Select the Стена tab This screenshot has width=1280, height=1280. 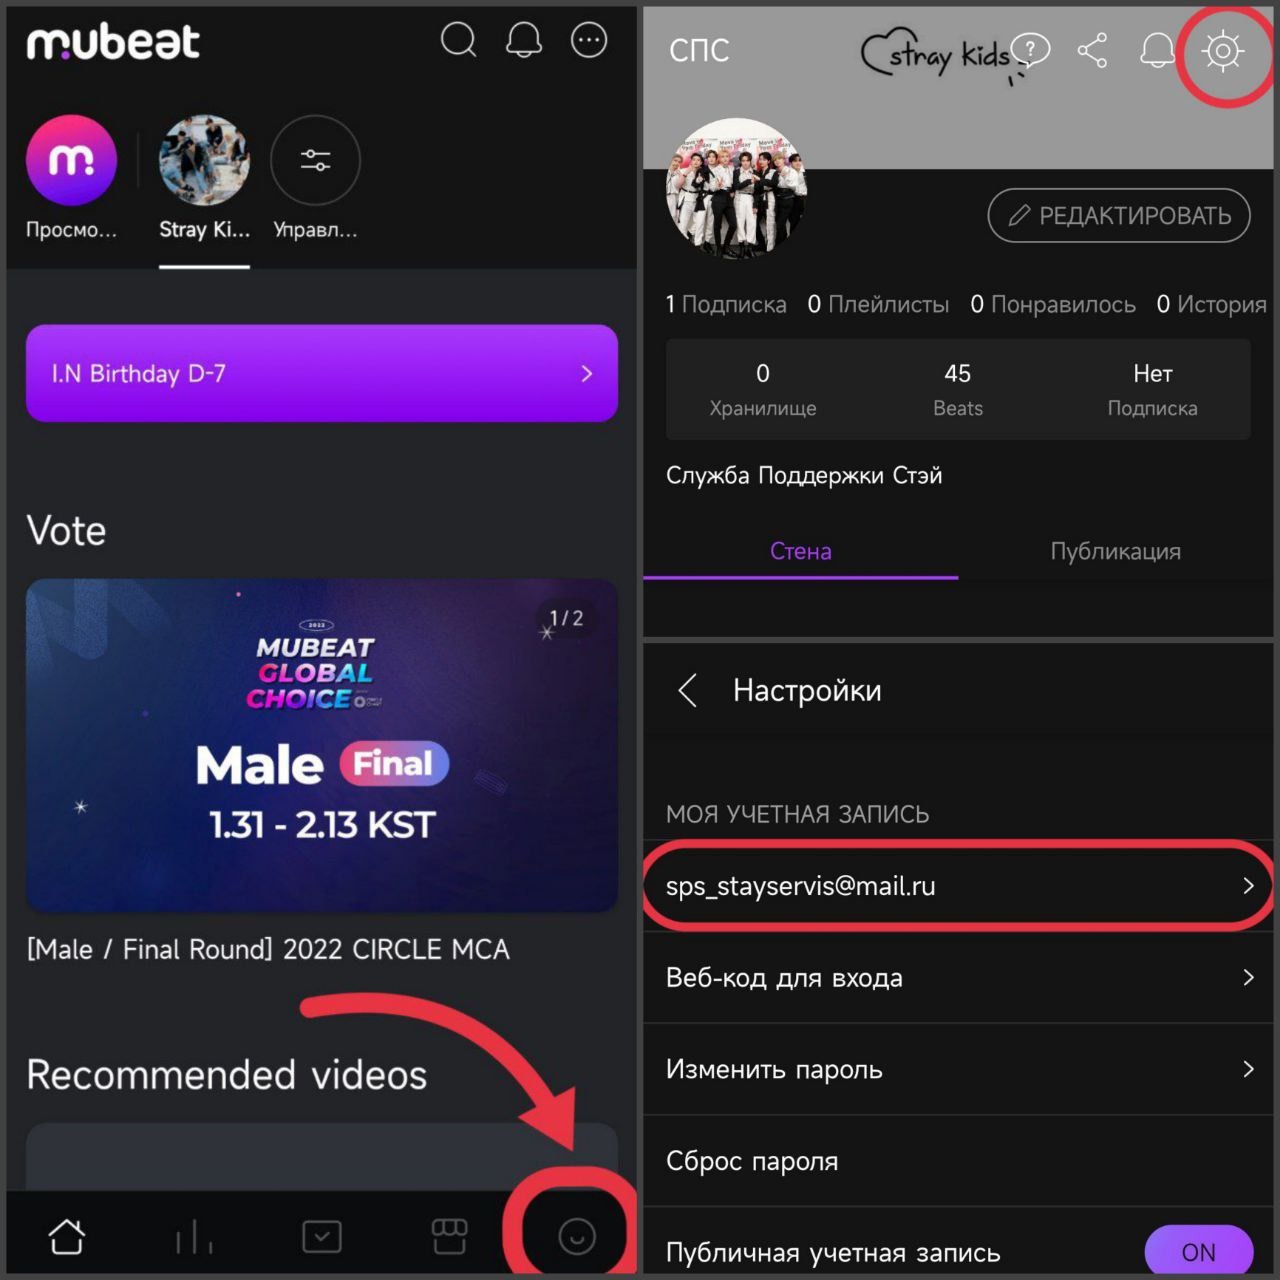800,551
